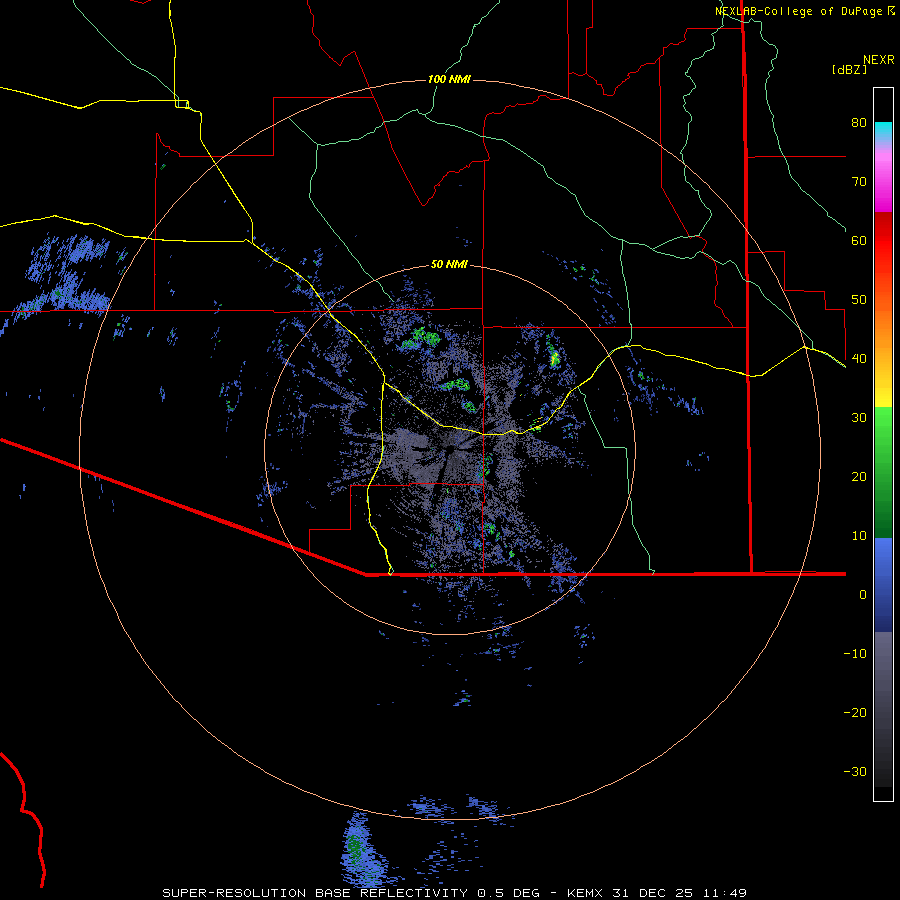Click the 0 value on the dBZ scale

[863, 595]
